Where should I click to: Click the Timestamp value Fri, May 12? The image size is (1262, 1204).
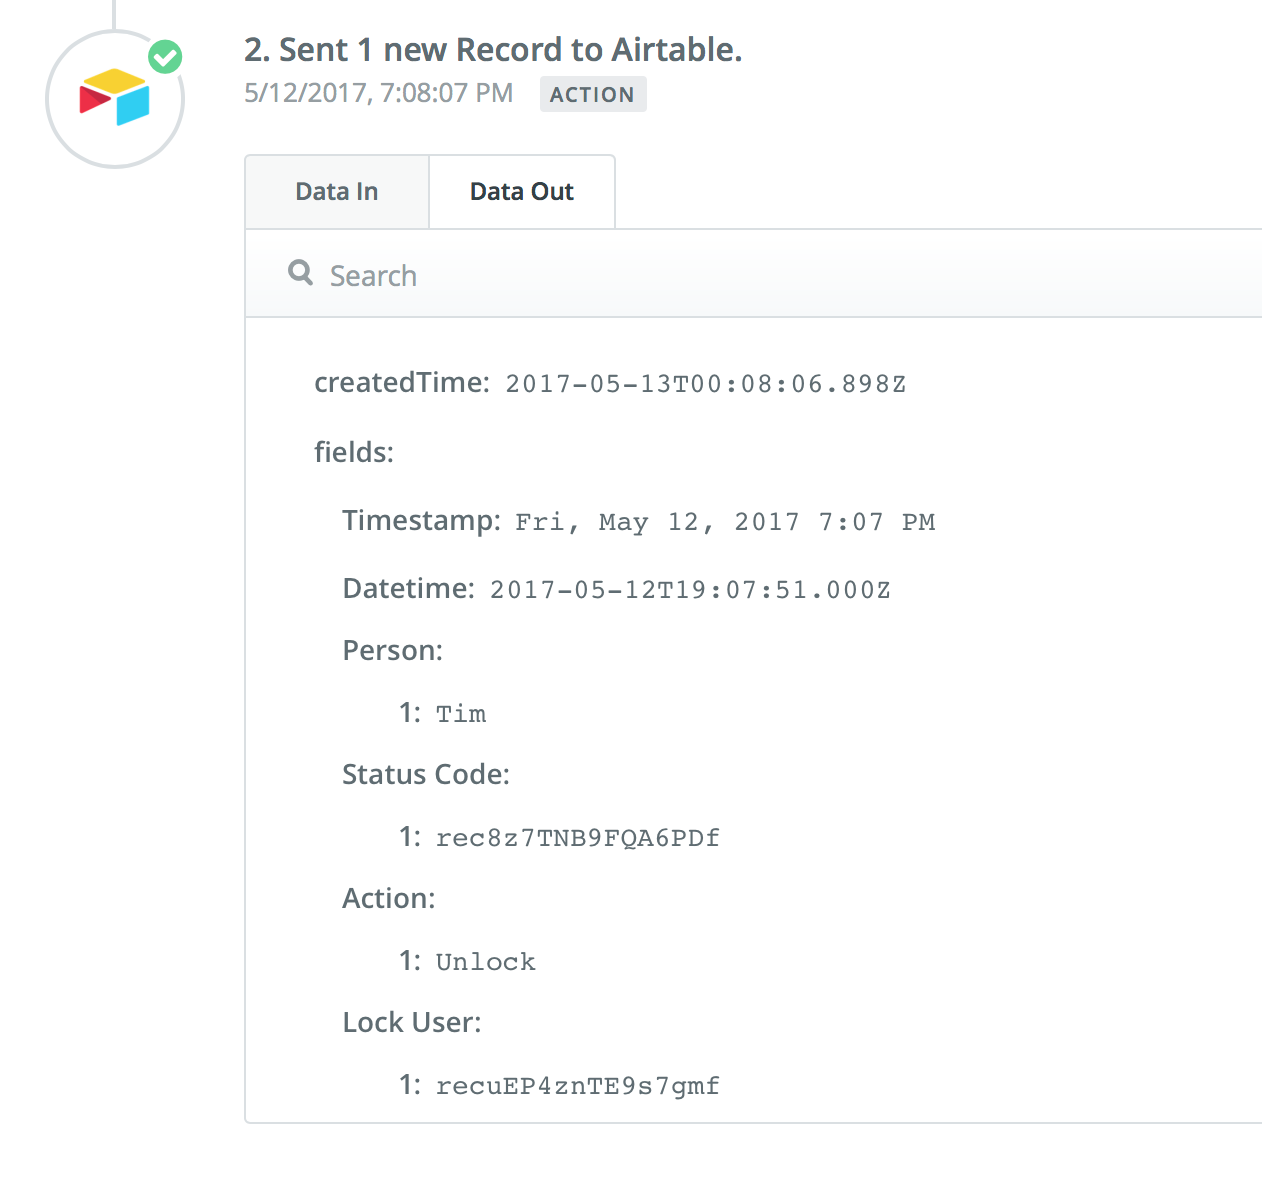pos(725,522)
